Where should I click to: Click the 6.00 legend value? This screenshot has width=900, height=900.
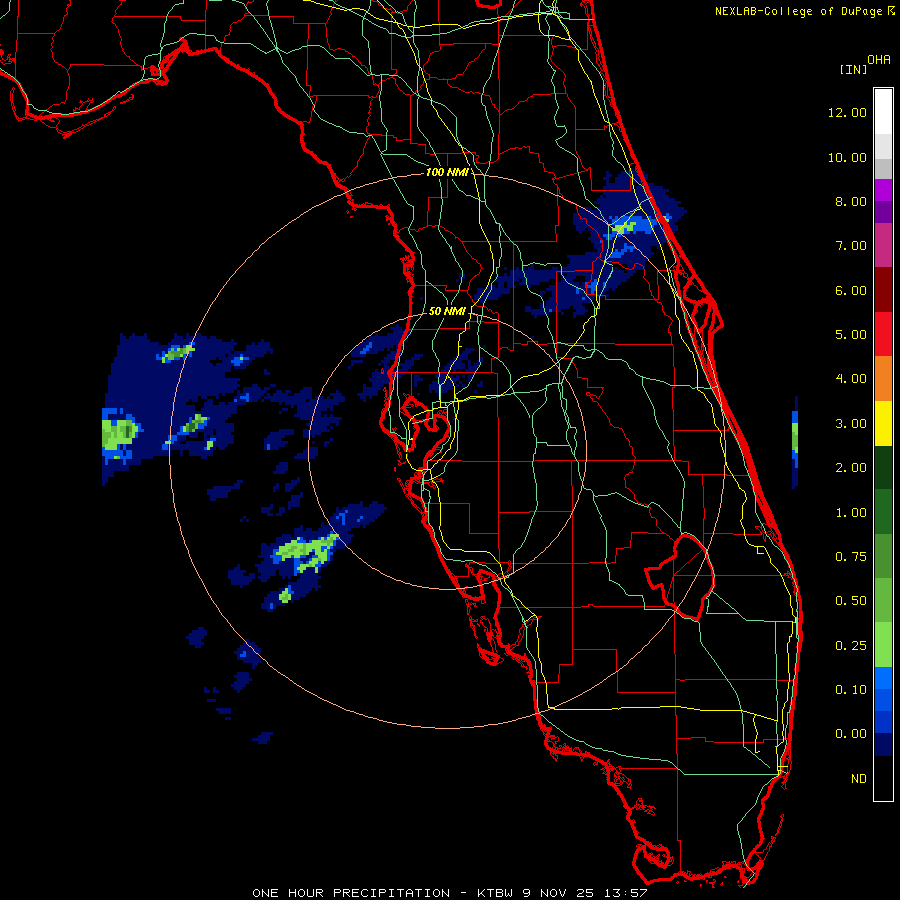pyautogui.click(x=851, y=290)
